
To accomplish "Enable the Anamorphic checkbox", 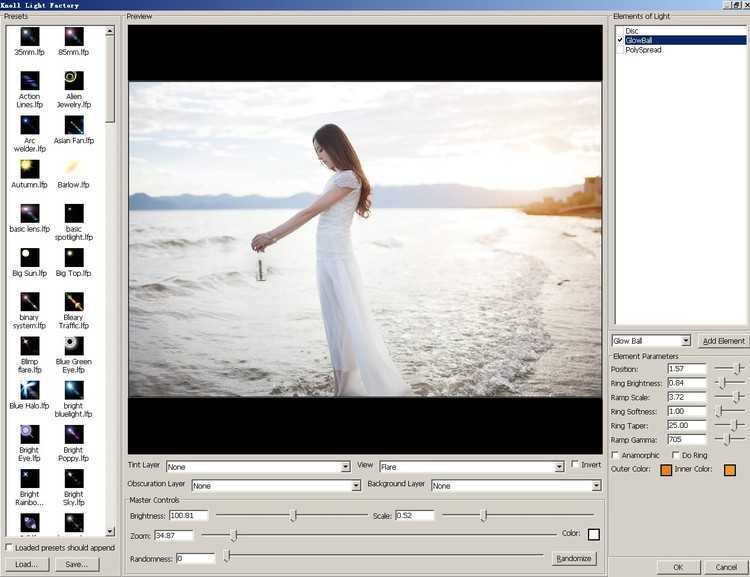I will [615, 455].
